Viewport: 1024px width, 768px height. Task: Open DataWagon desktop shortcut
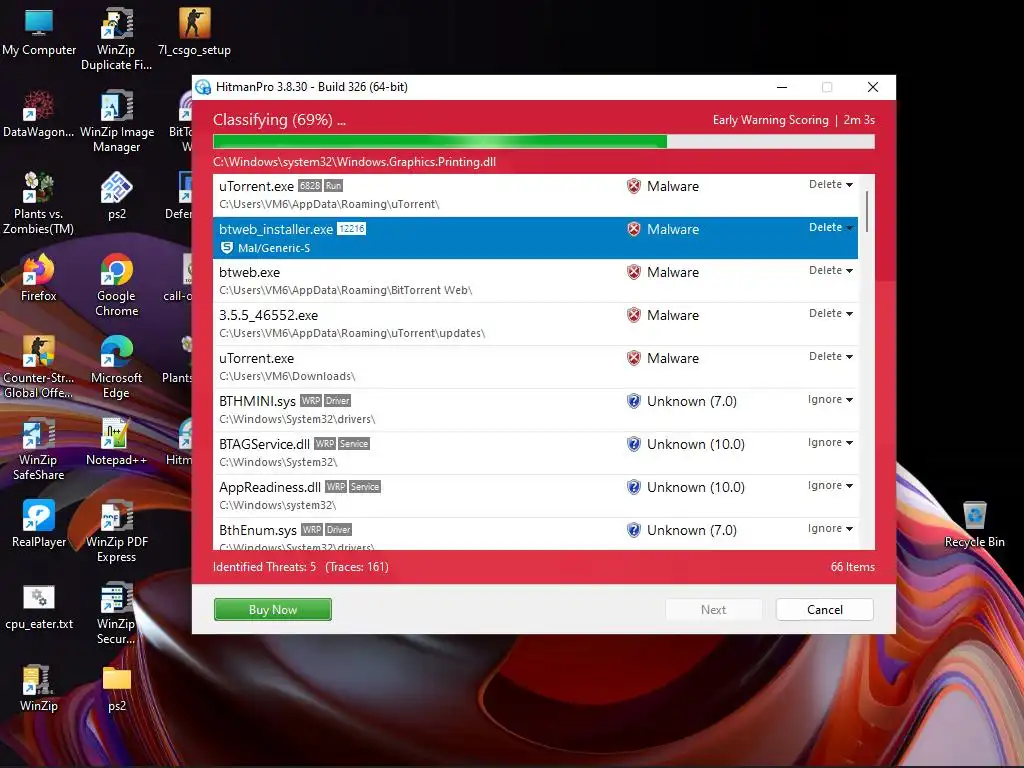(x=39, y=114)
